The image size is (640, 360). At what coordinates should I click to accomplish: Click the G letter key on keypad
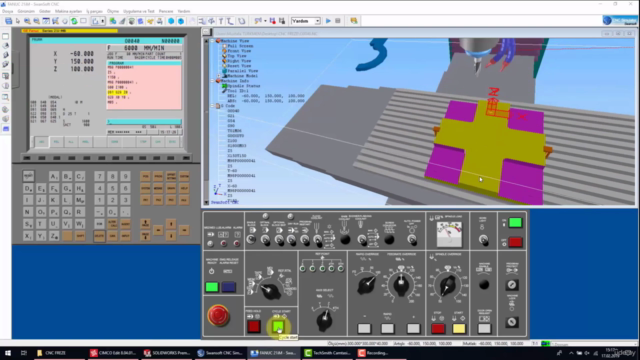coord(67,188)
